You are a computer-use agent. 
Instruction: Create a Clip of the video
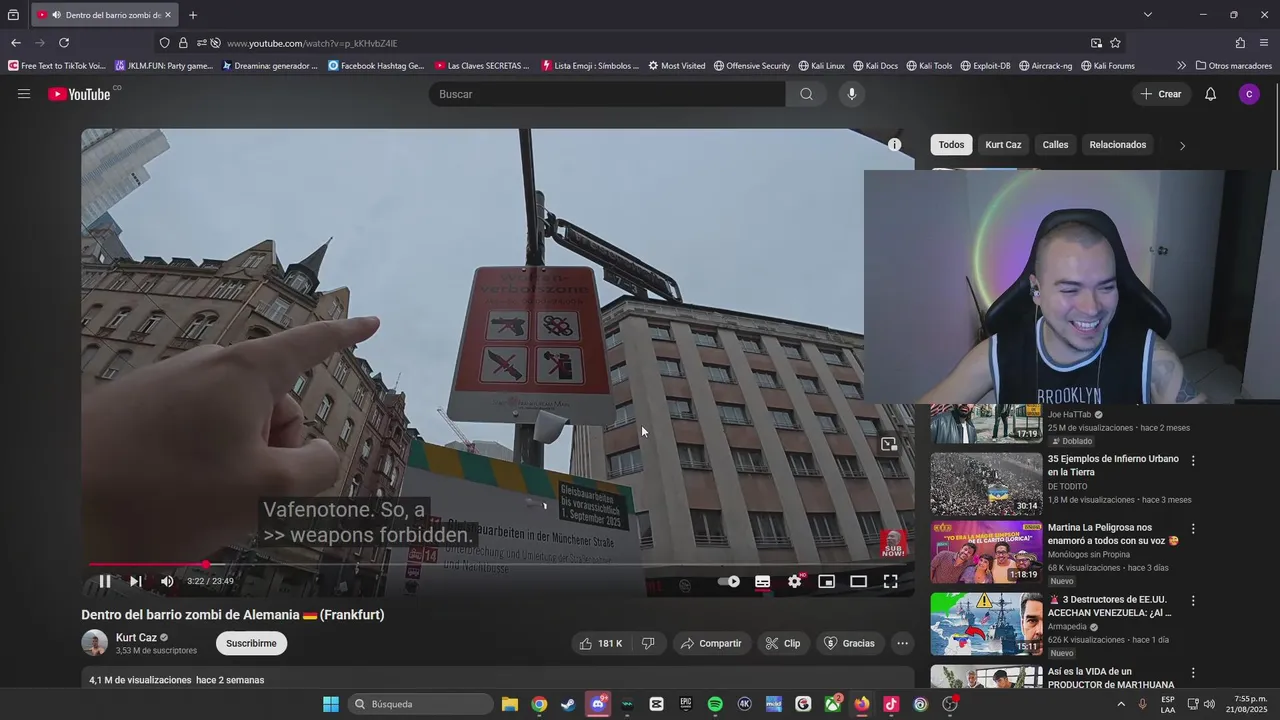(x=783, y=643)
